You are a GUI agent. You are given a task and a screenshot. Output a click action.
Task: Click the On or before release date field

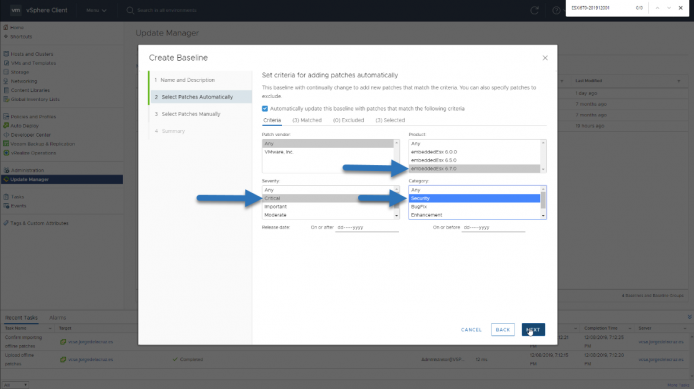click(x=493, y=227)
